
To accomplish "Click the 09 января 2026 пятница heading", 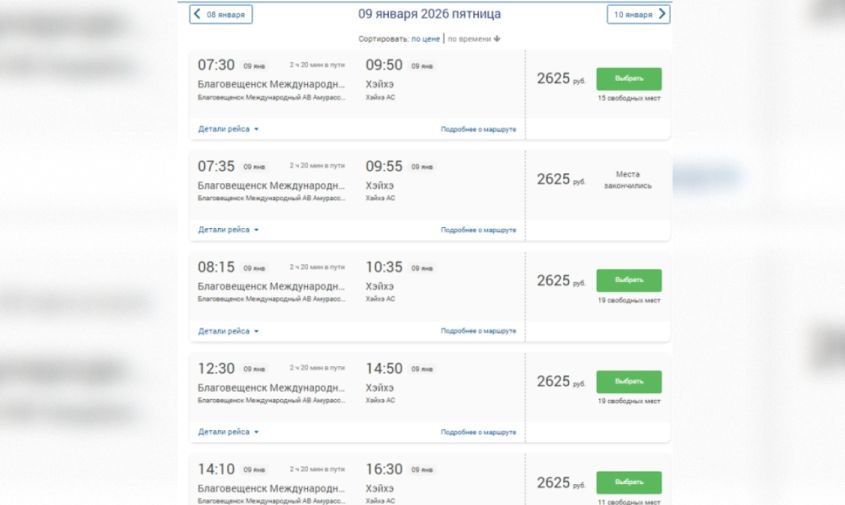I will point(429,14).
